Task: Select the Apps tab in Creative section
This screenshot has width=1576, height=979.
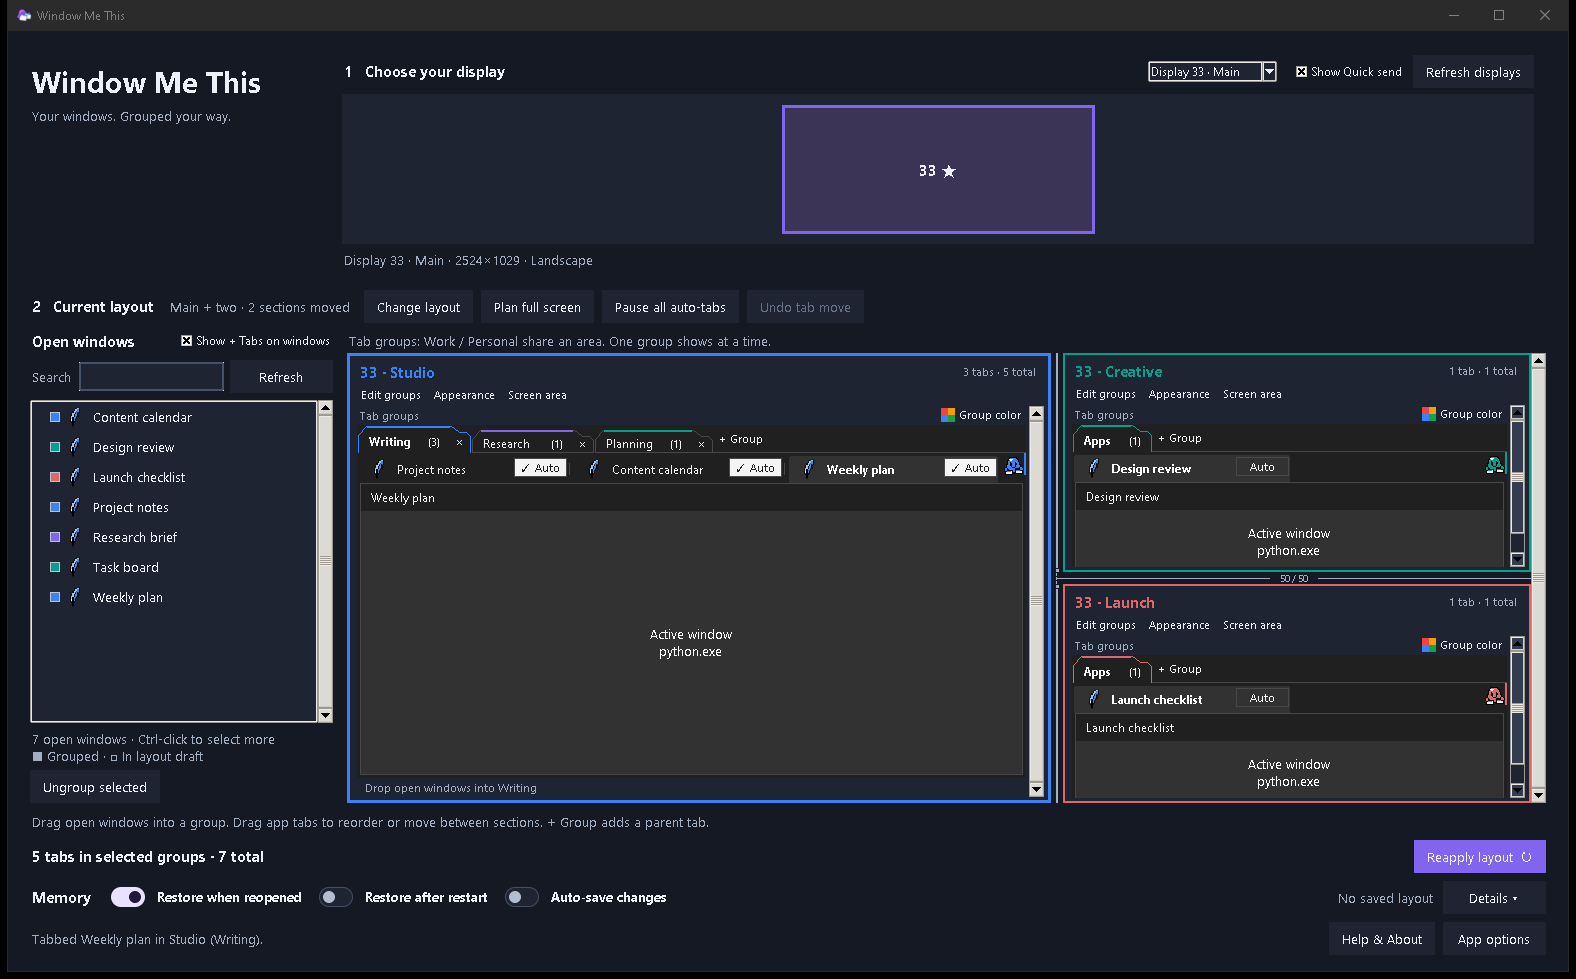Action: 1112,441
